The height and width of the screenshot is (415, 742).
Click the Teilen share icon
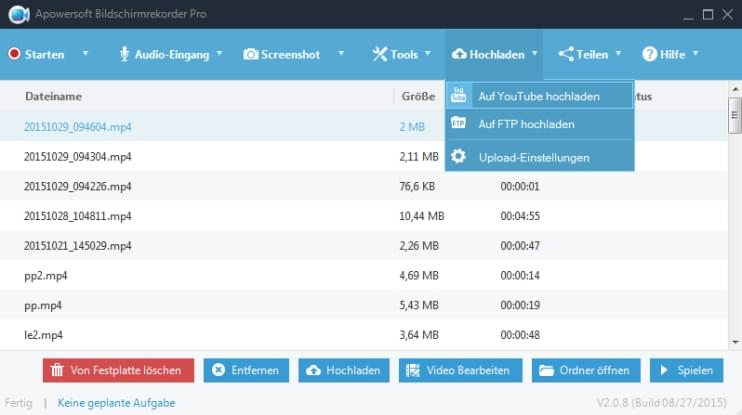566,54
